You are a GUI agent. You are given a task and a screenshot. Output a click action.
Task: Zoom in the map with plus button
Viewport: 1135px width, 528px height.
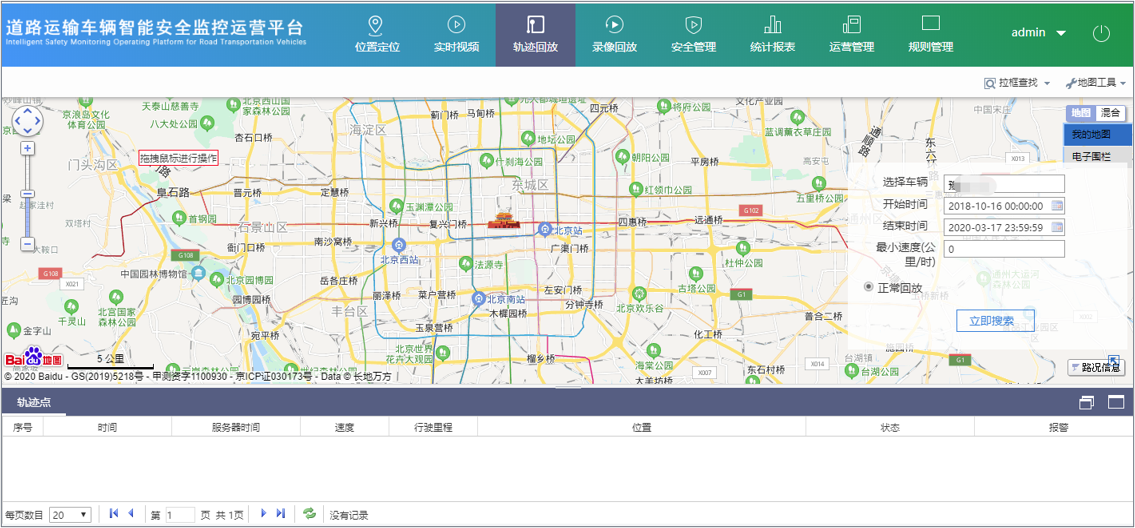click(x=28, y=149)
